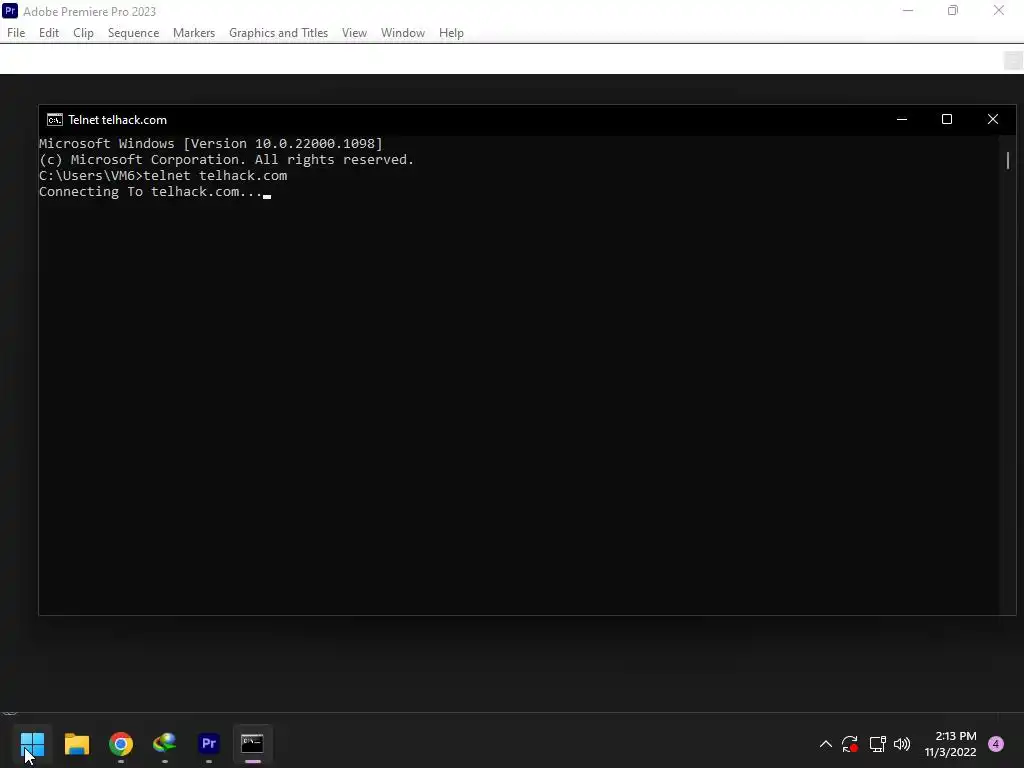Open File Explorer from the taskbar
This screenshot has height=768, width=1024.
76,744
